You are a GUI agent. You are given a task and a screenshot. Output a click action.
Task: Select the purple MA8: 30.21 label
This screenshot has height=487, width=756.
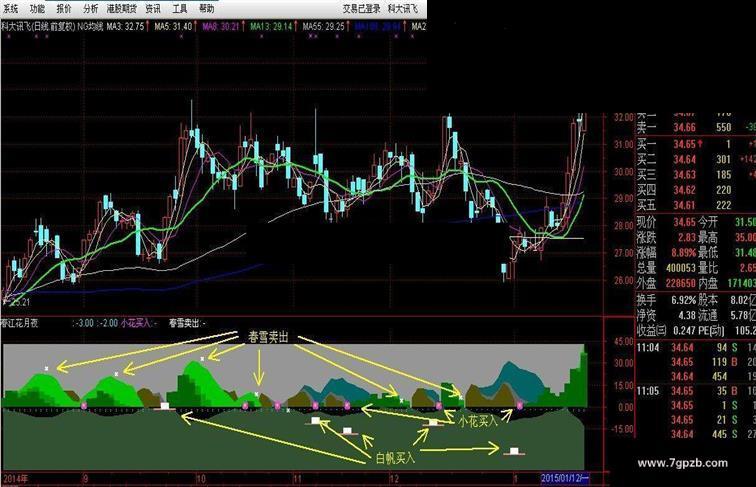pyautogui.click(x=221, y=26)
